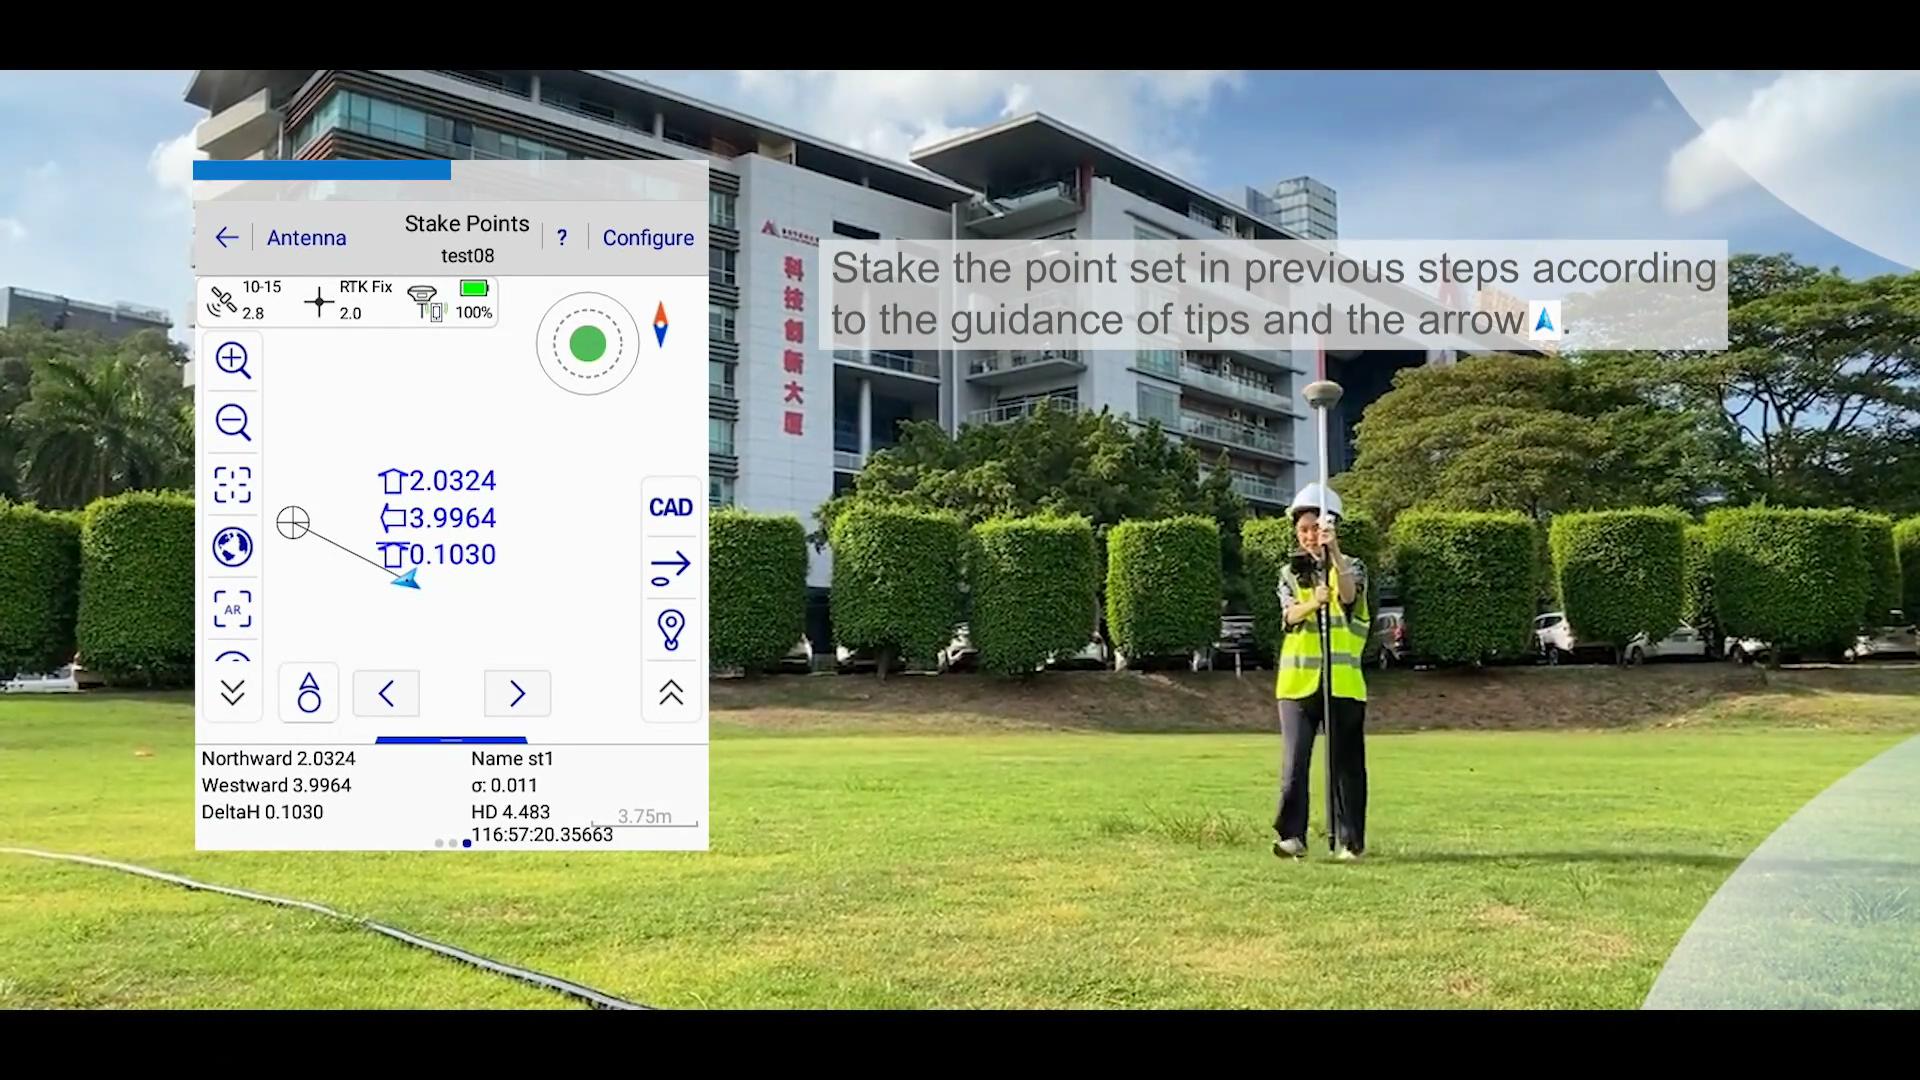Select the forward distance 2.0324 readout
The image size is (1920, 1080).
437,481
